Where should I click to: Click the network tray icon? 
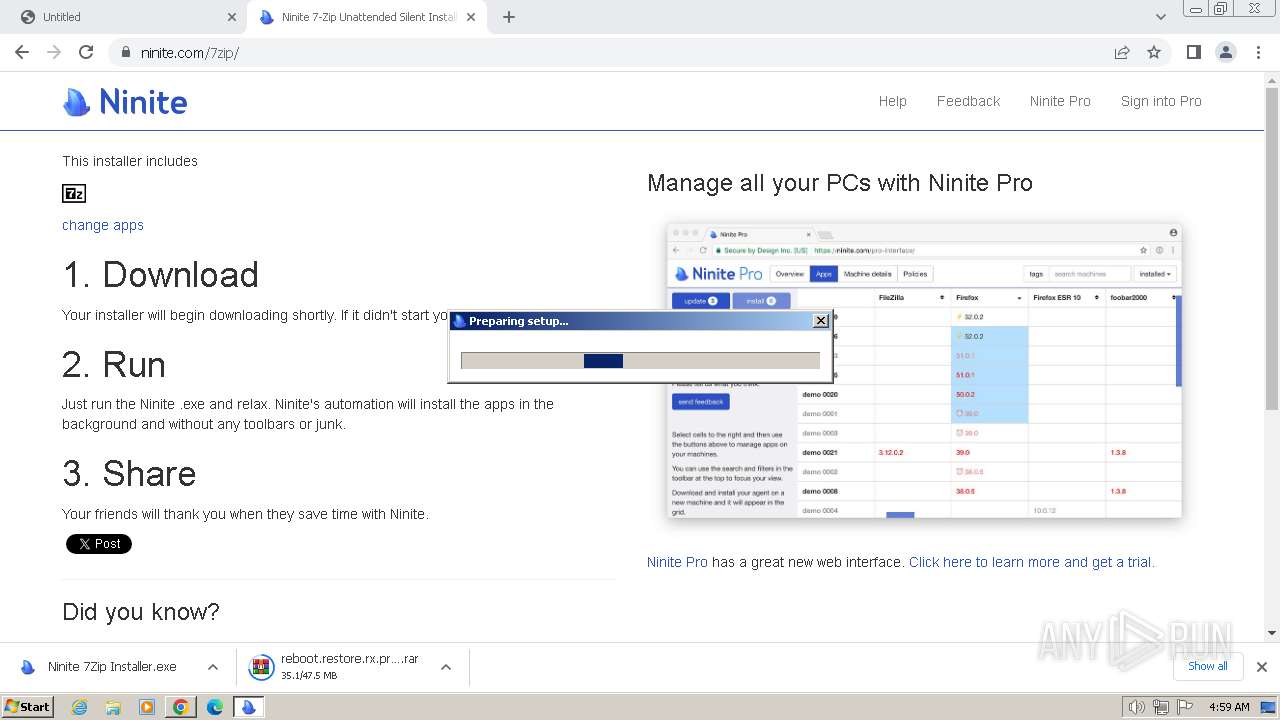click(x=1161, y=707)
